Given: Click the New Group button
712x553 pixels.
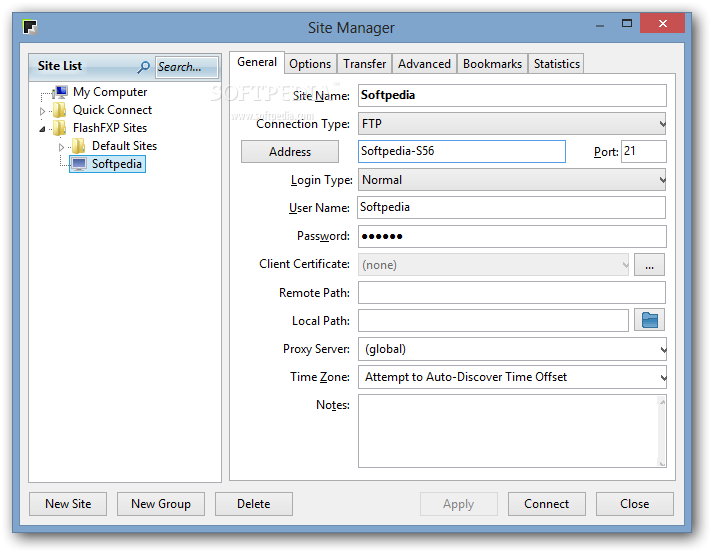Looking at the screenshot, I should click(161, 504).
